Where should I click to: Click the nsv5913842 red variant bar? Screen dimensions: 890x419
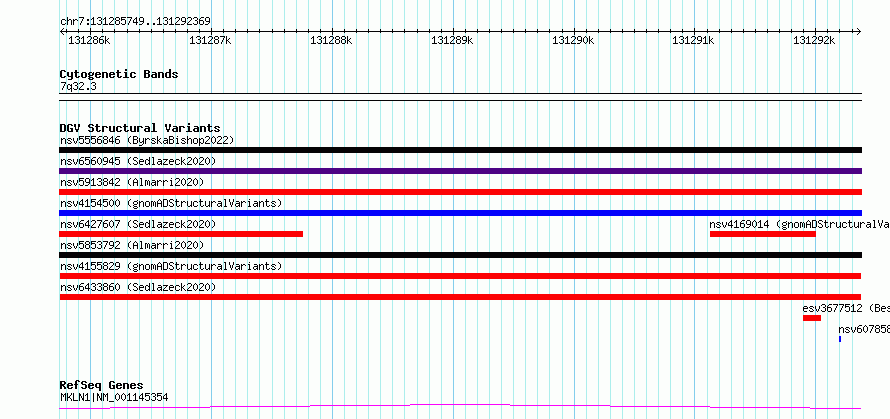point(460,192)
